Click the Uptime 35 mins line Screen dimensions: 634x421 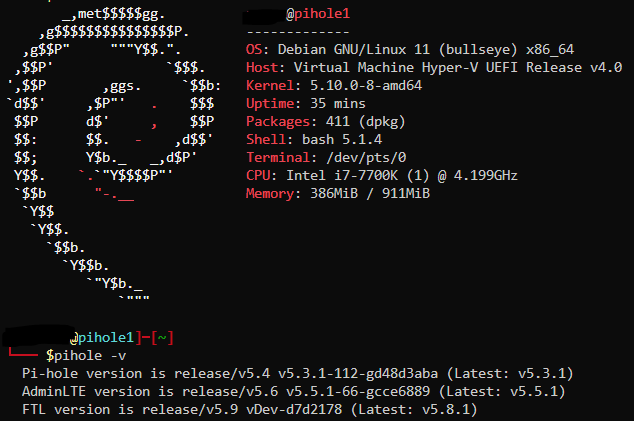click(306, 104)
